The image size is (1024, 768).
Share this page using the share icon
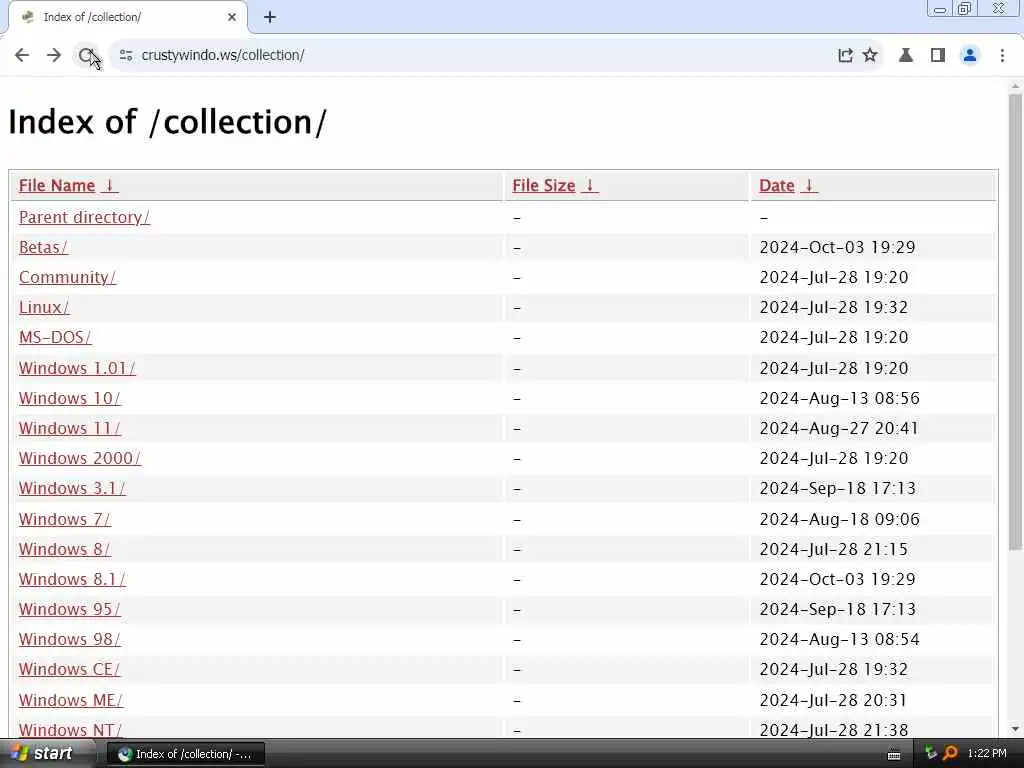click(x=845, y=56)
